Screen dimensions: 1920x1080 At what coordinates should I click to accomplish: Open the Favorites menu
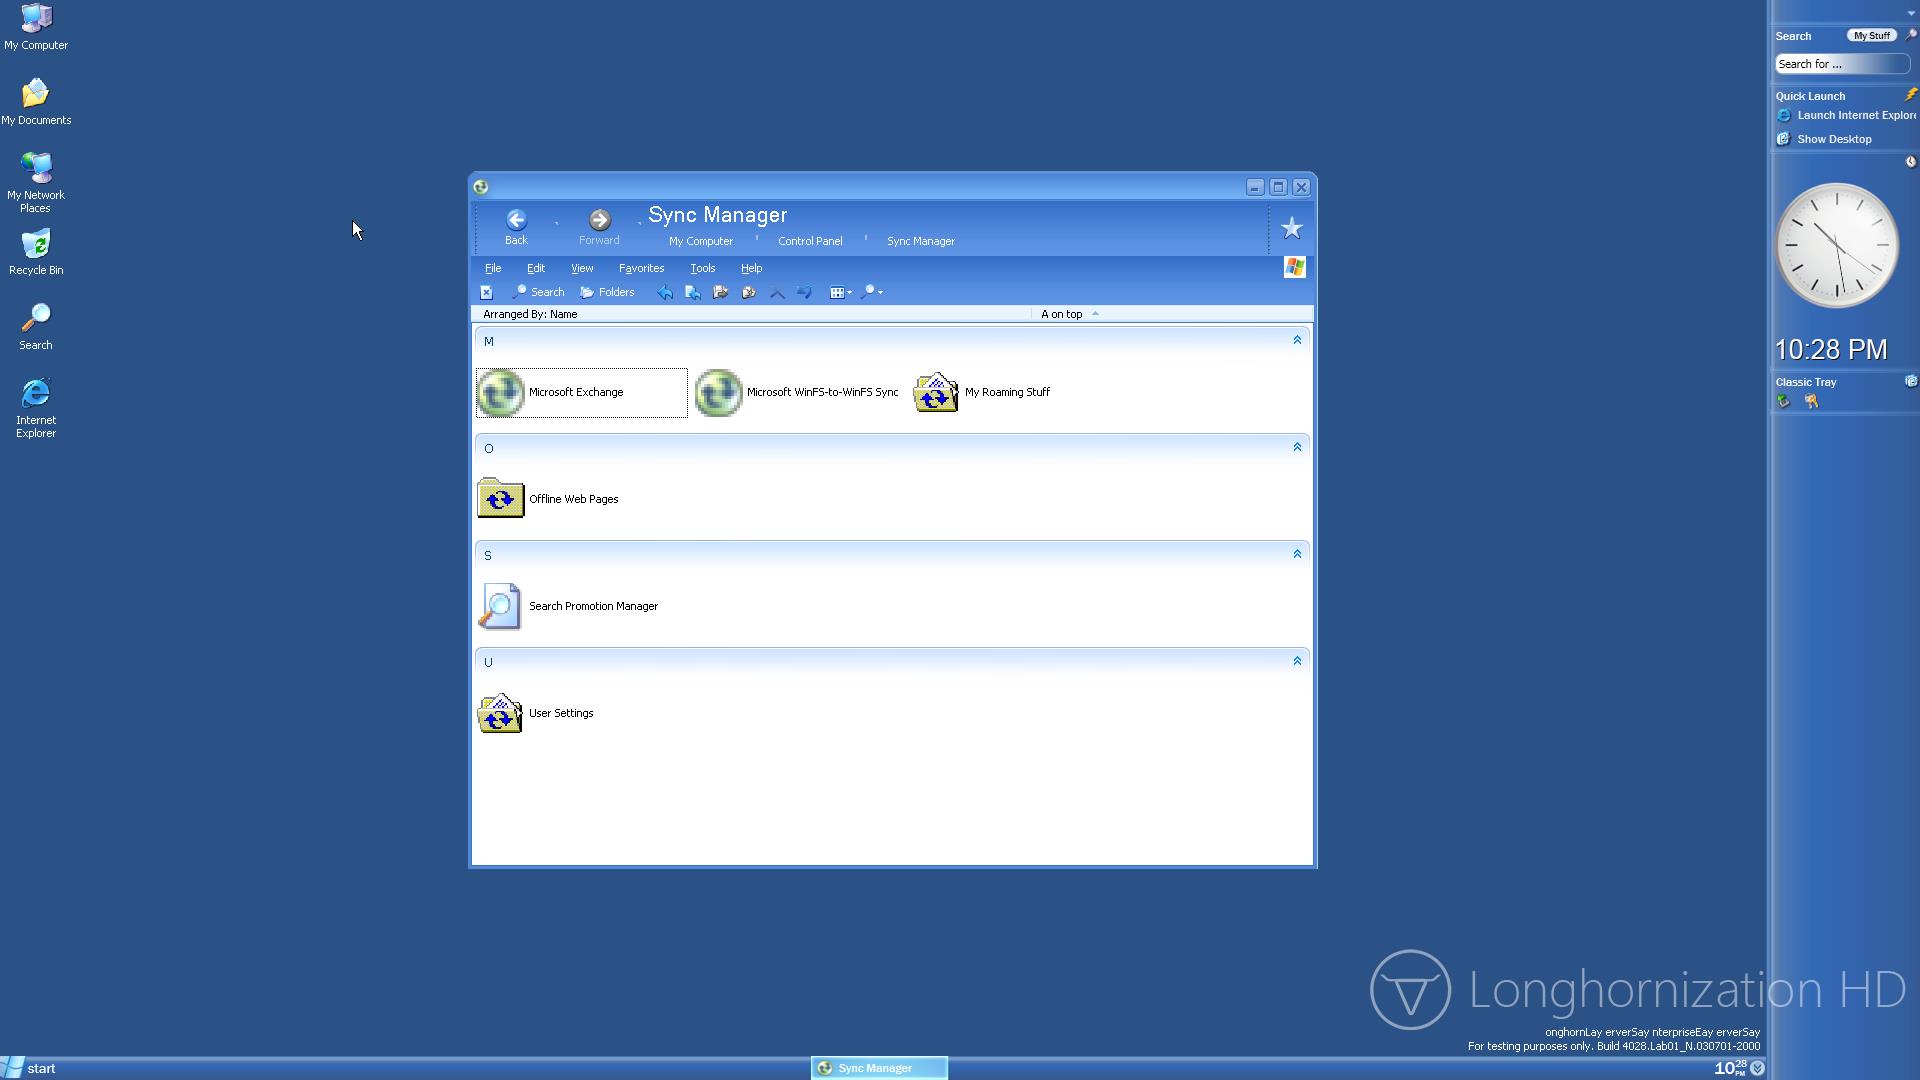pyautogui.click(x=641, y=268)
